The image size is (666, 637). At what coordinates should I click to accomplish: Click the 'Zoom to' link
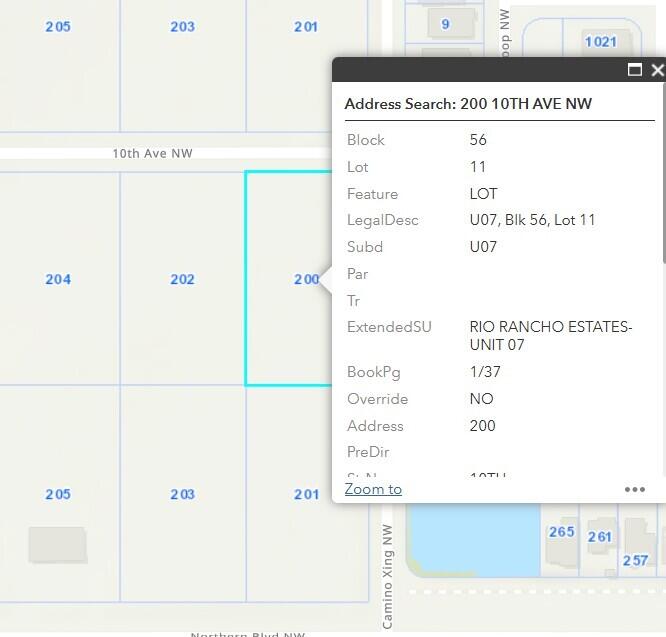[x=373, y=489]
